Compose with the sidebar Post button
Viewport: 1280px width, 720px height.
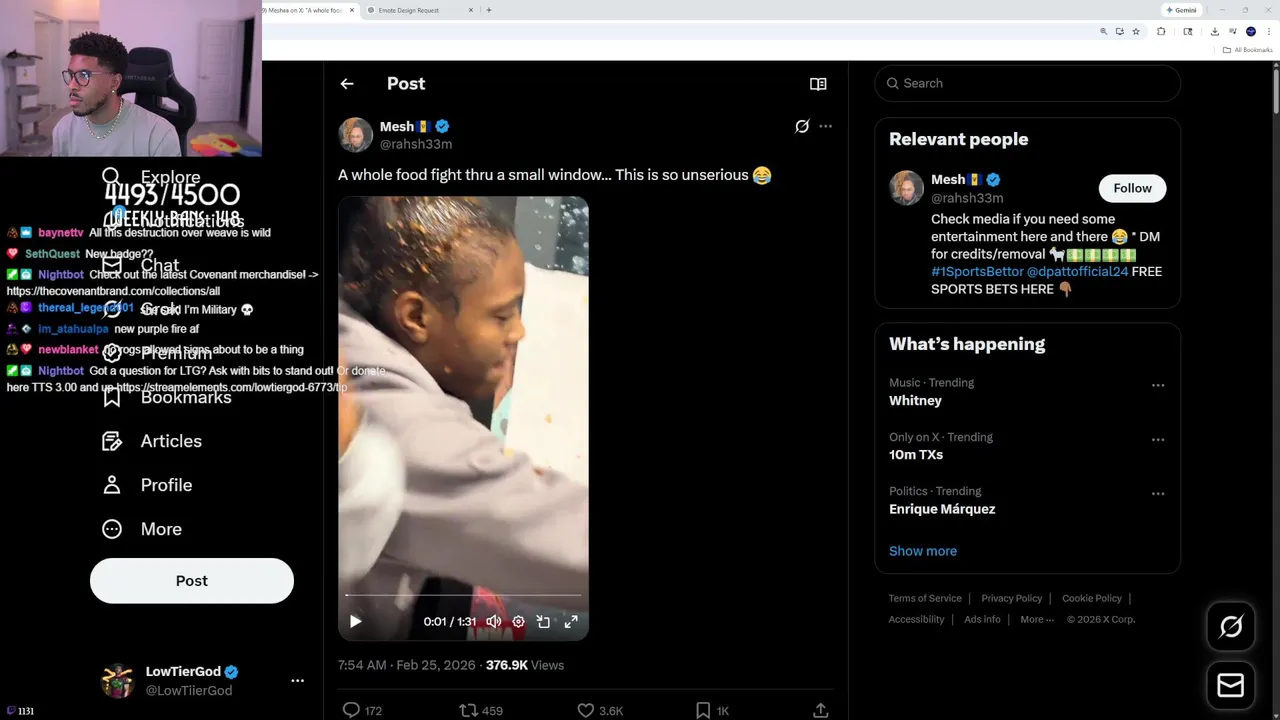(192, 581)
